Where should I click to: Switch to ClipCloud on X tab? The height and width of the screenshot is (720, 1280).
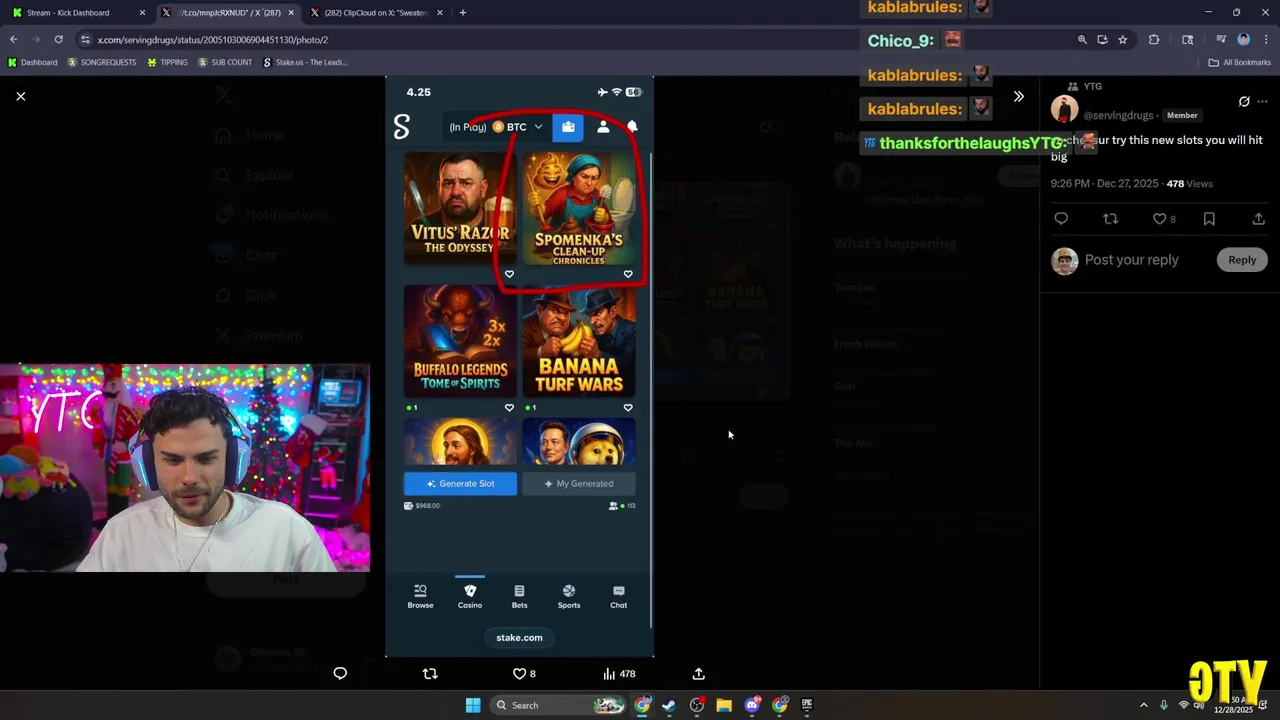click(376, 13)
